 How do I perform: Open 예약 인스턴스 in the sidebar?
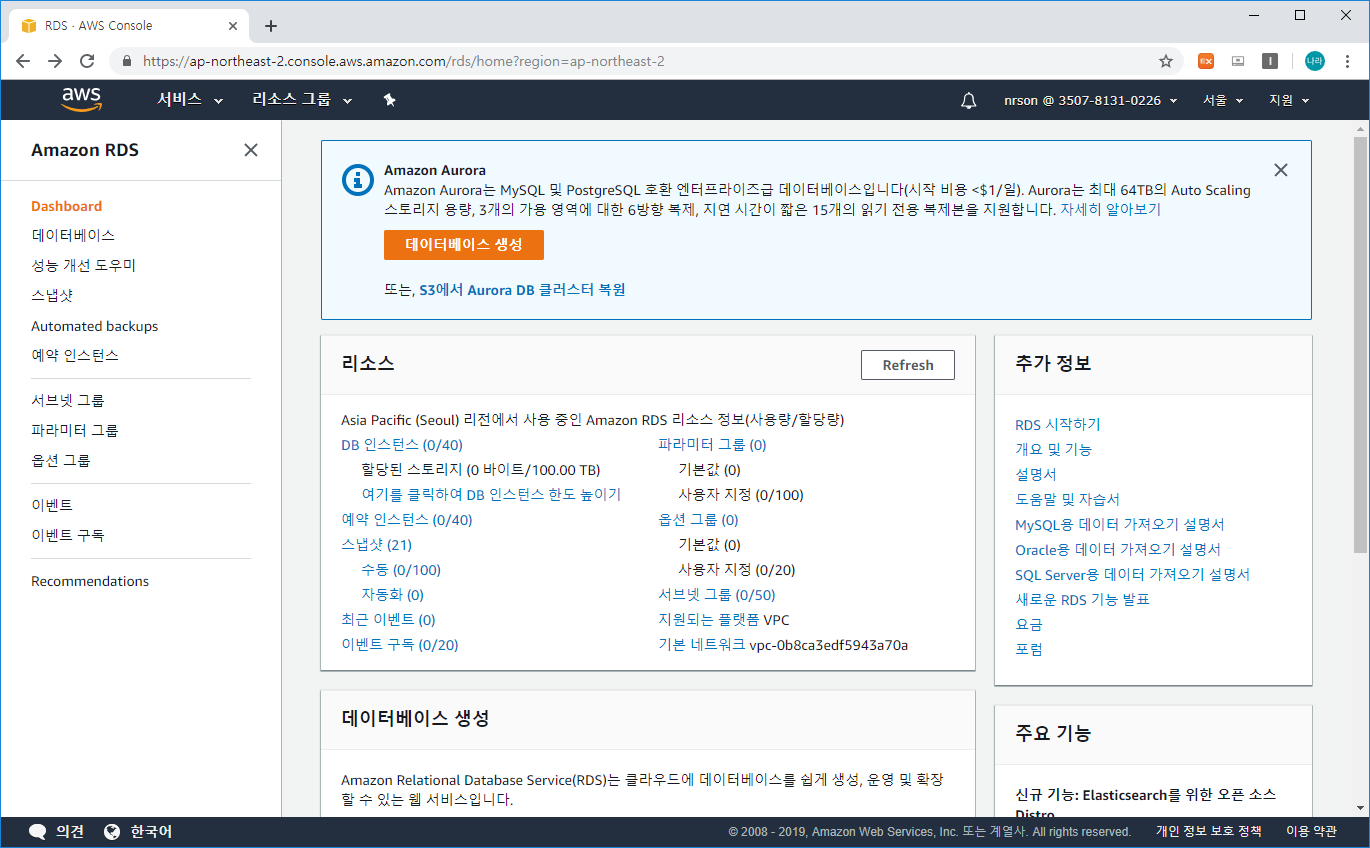coord(75,355)
